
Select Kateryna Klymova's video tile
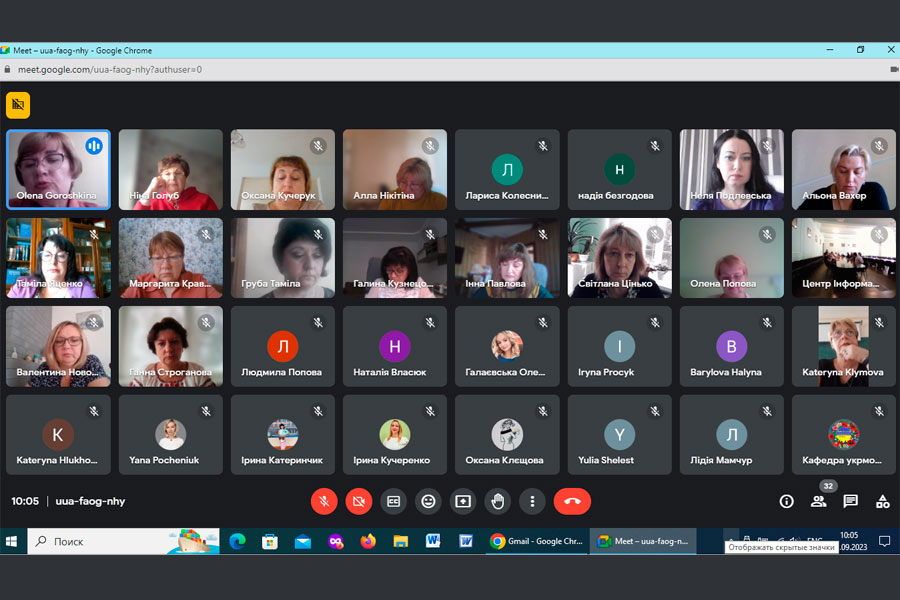pos(844,346)
